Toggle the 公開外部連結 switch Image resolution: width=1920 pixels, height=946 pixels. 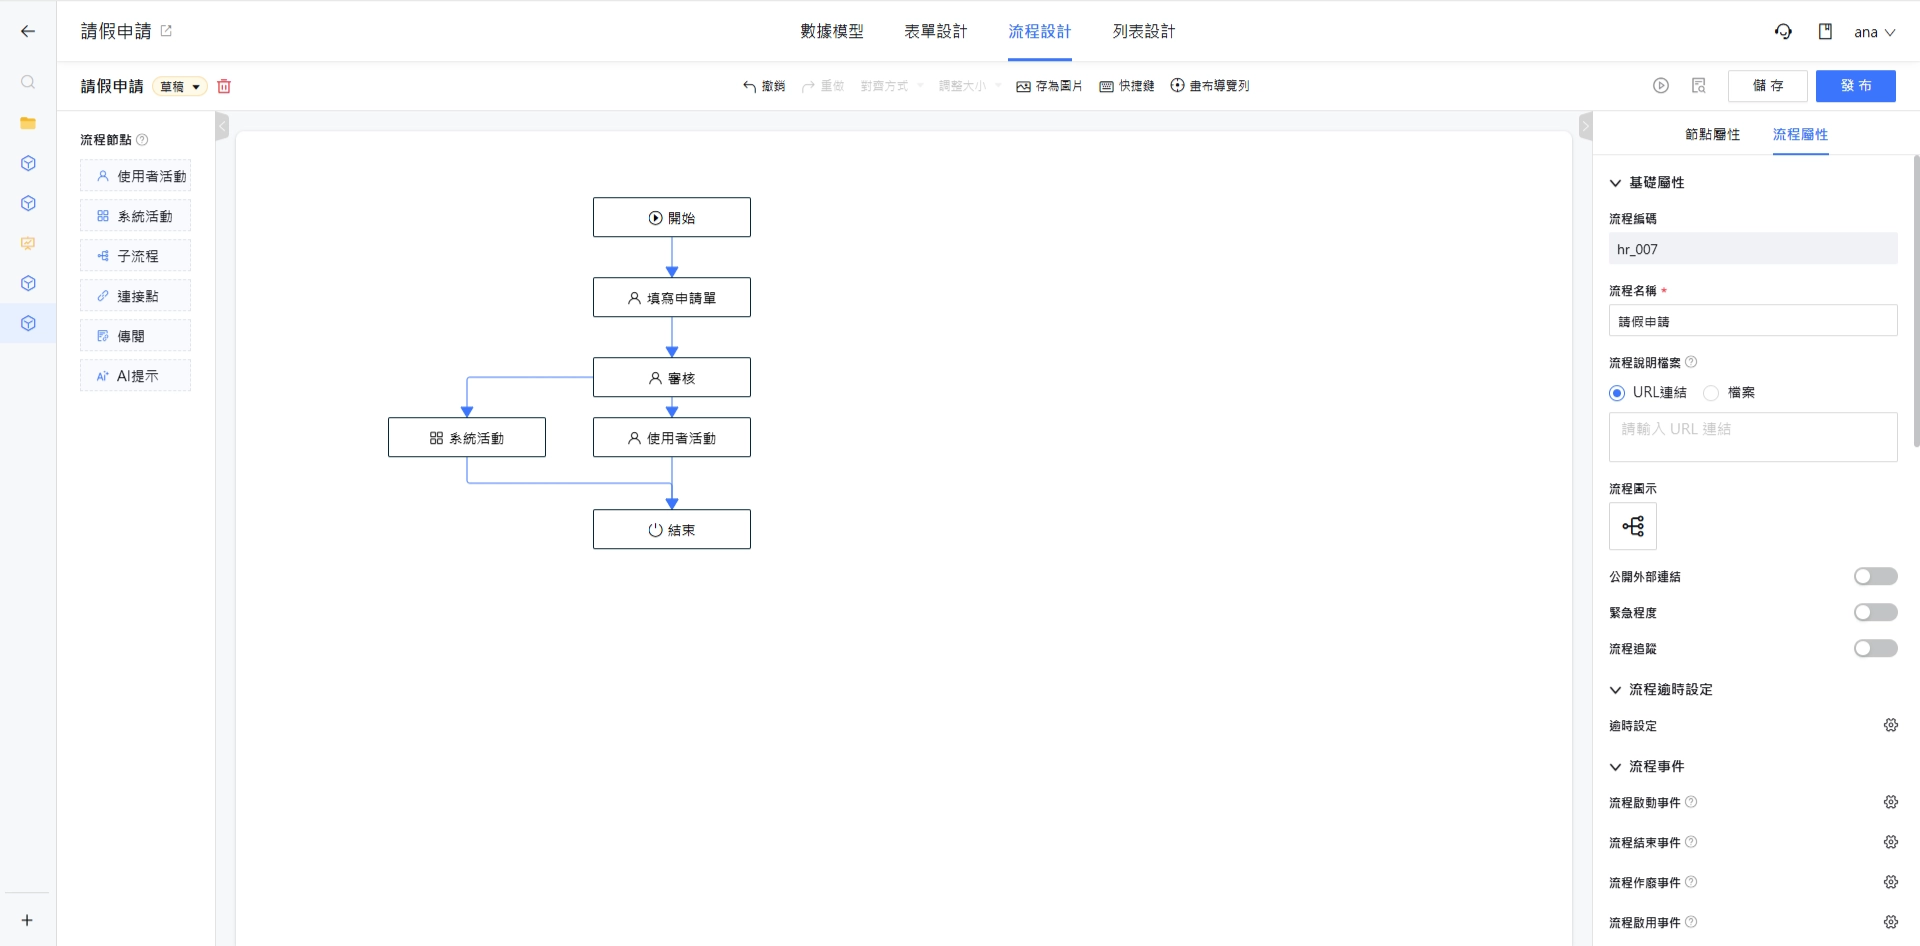tap(1875, 576)
